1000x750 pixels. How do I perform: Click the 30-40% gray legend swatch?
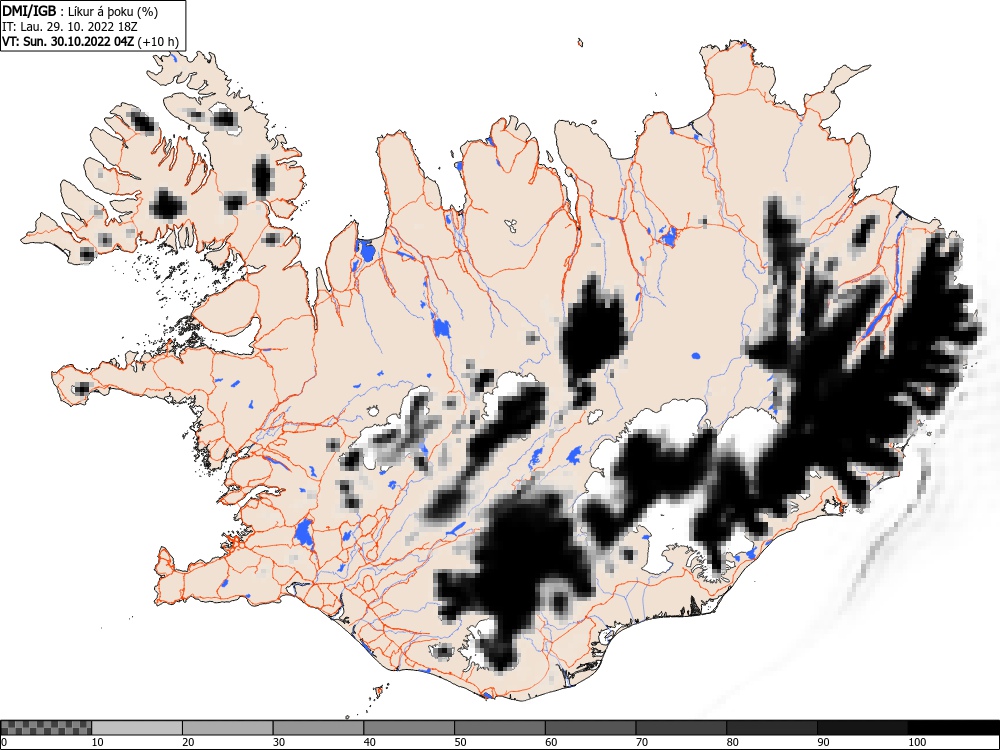pyautogui.click(x=318, y=728)
